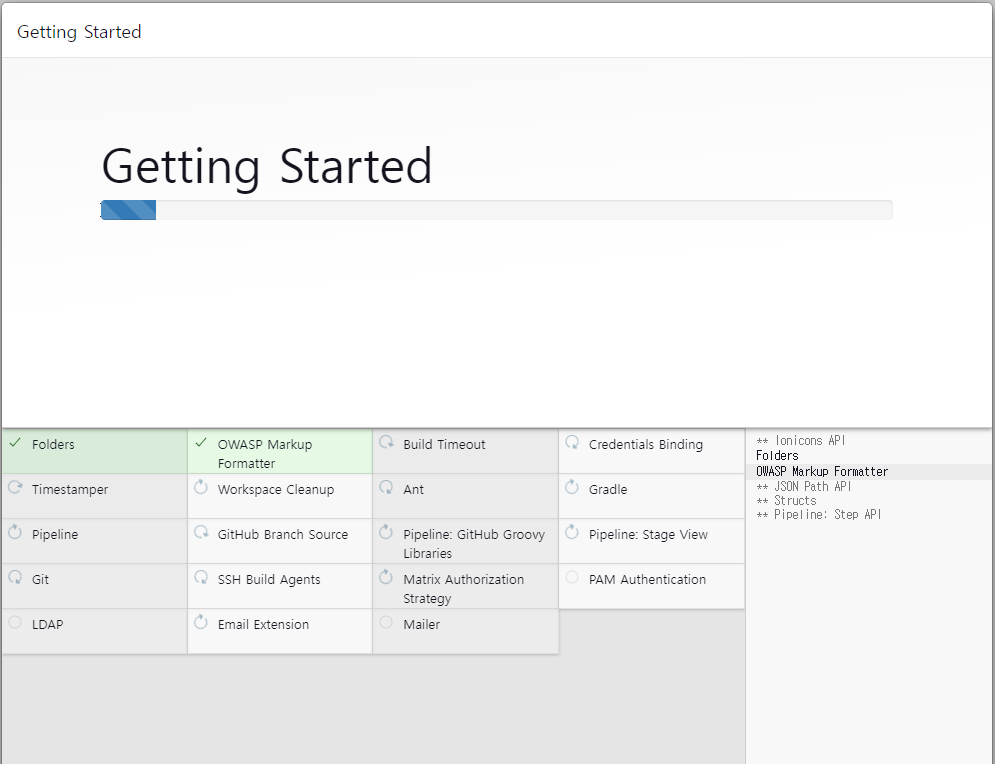Screen dimensions: 995x764
Task: Click the SSH Build Agents label
Action: tap(269, 580)
